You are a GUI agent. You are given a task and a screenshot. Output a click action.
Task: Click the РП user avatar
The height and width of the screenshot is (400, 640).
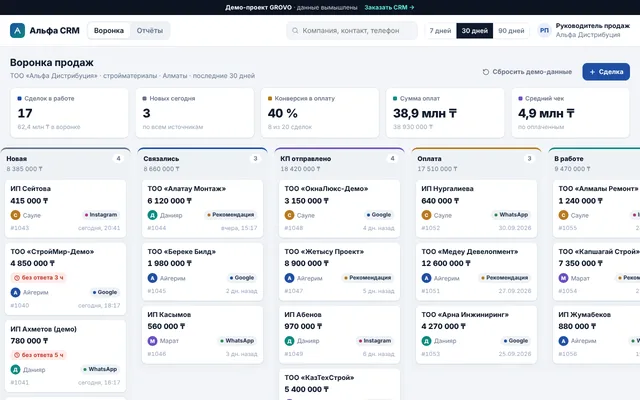pos(544,31)
